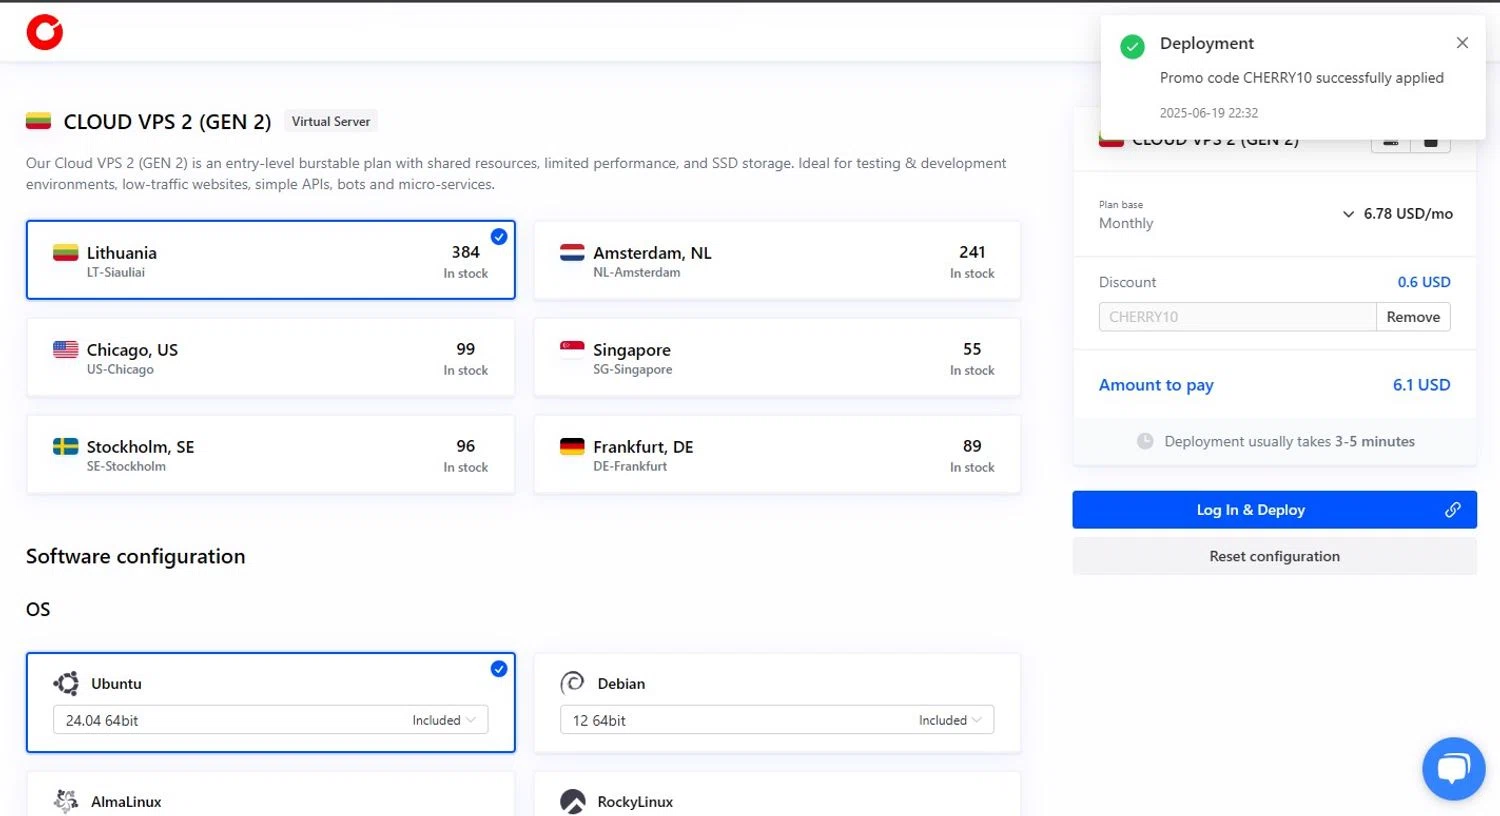The image size is (1500, 816).
Task: Click the 6.1 USD amount value
Action: [1421, 385]
